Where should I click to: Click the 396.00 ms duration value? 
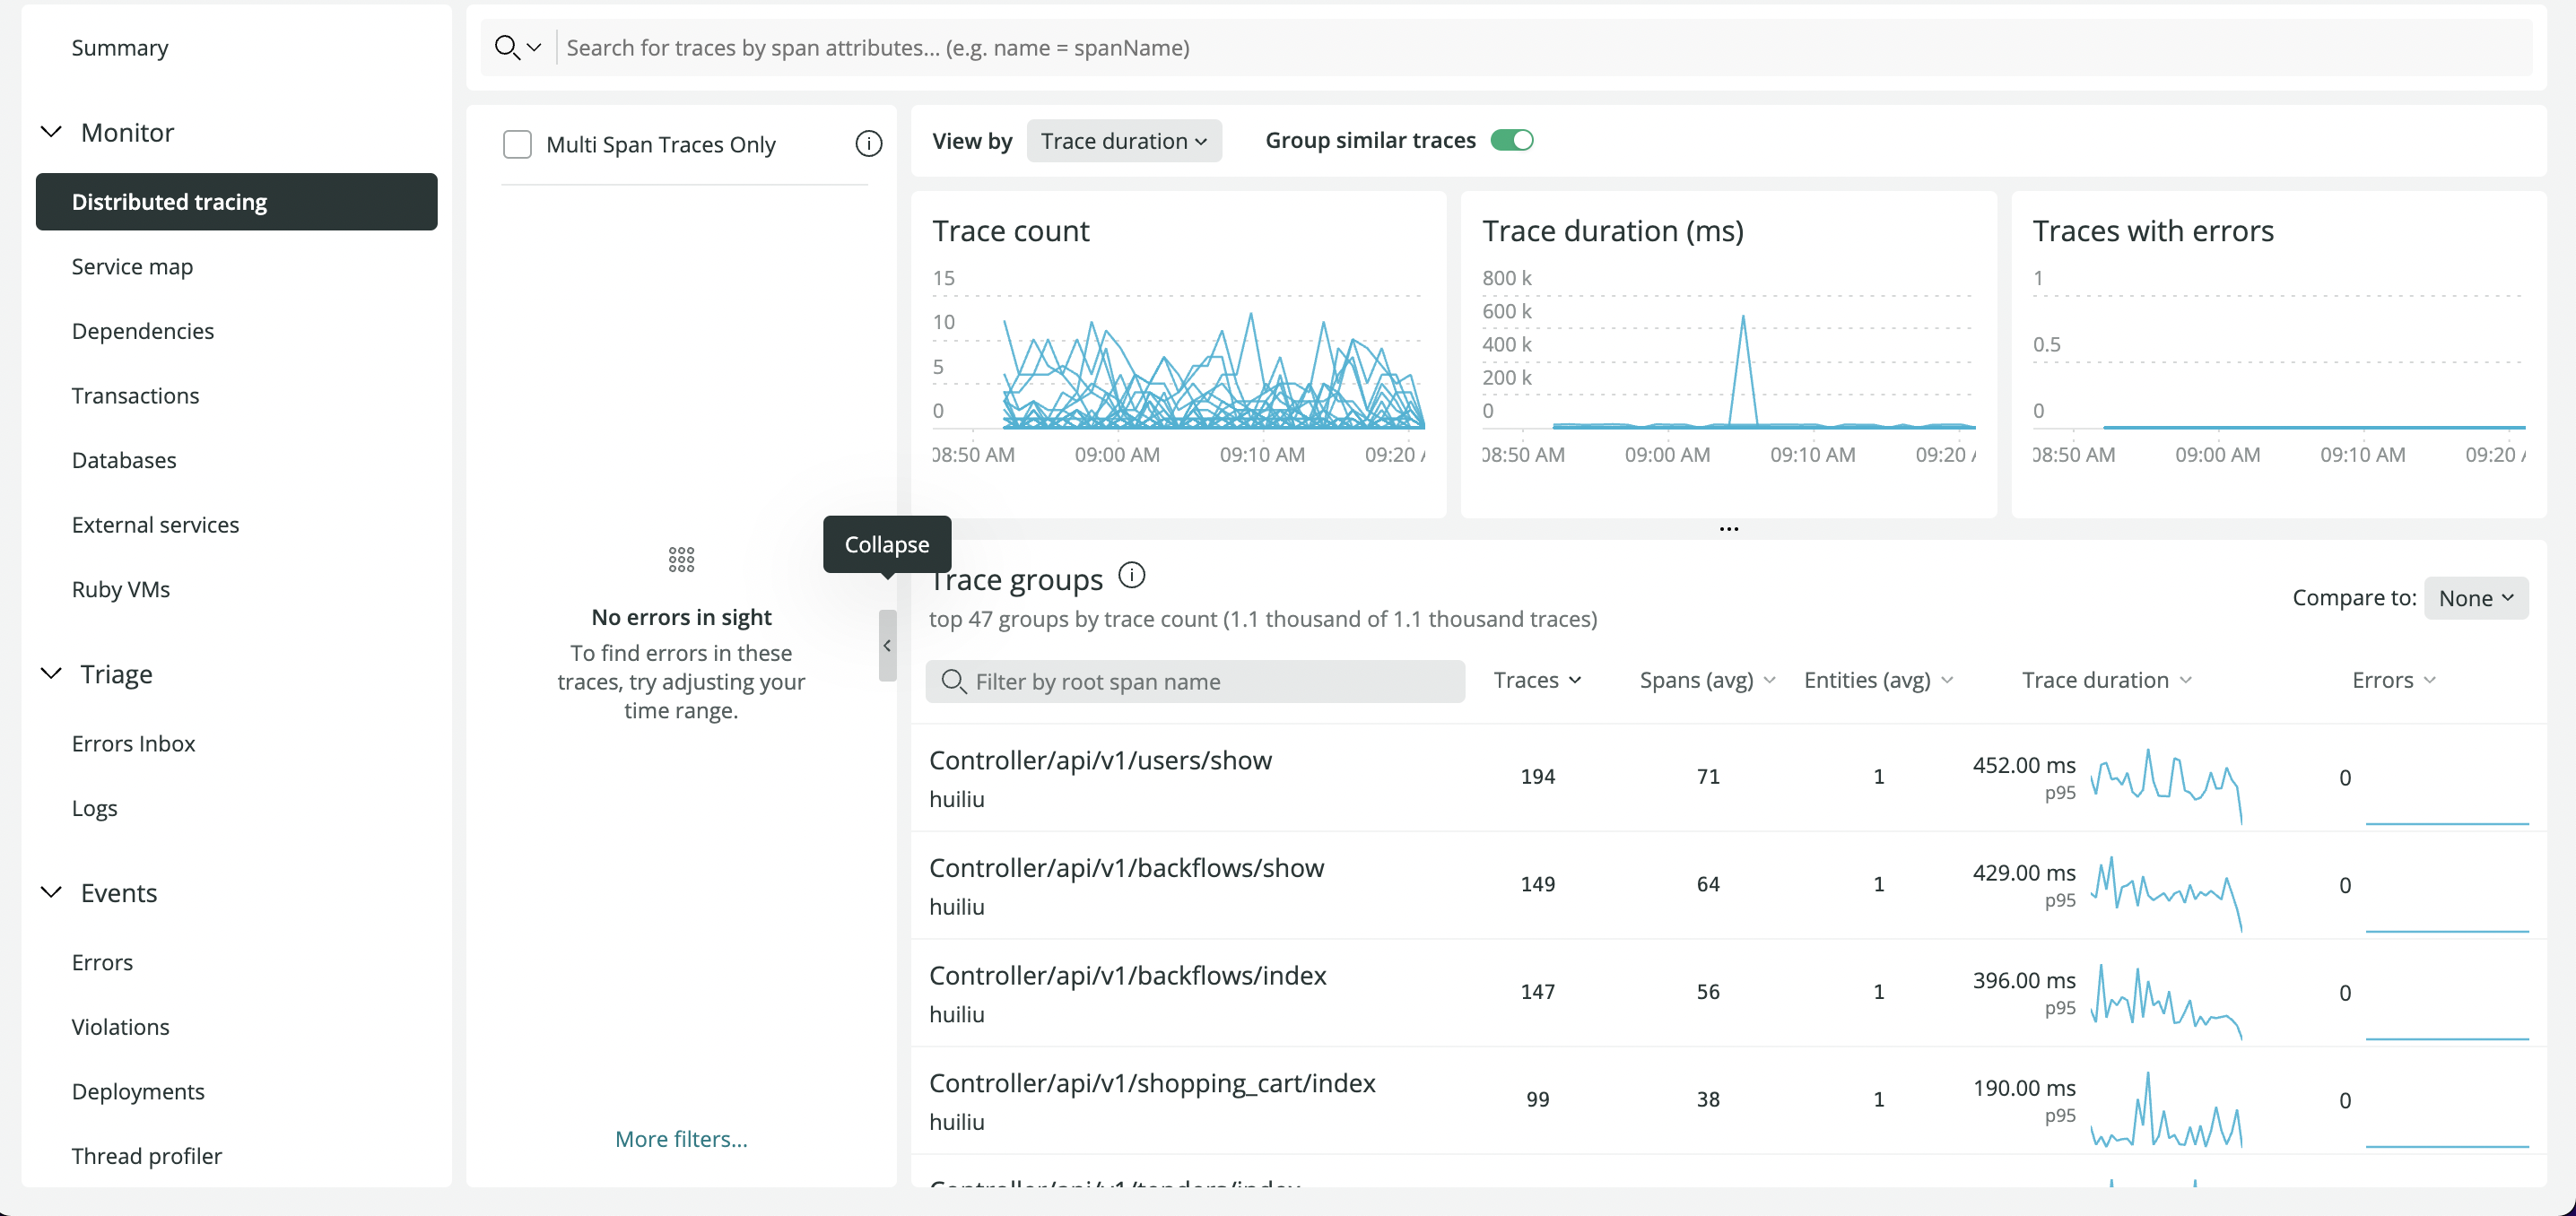pyautogui.click(x=2024, y=980)
